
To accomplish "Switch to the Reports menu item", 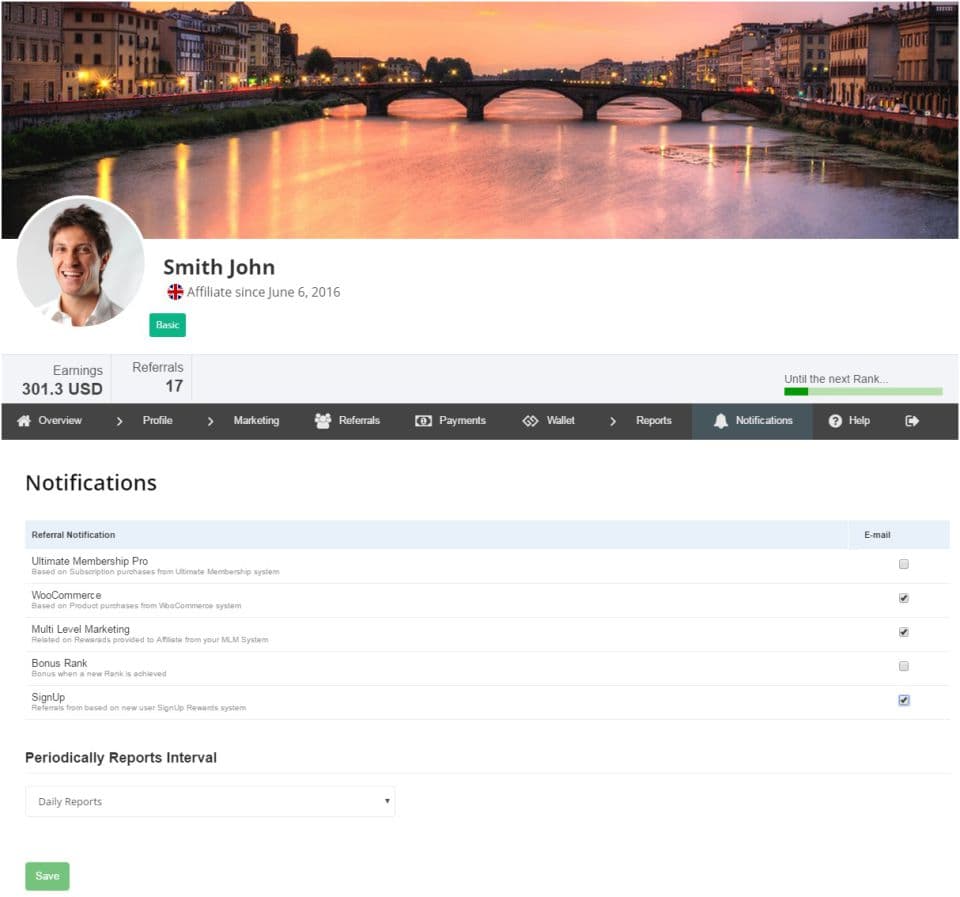I will pyautogui.click(x=654, y=421).
